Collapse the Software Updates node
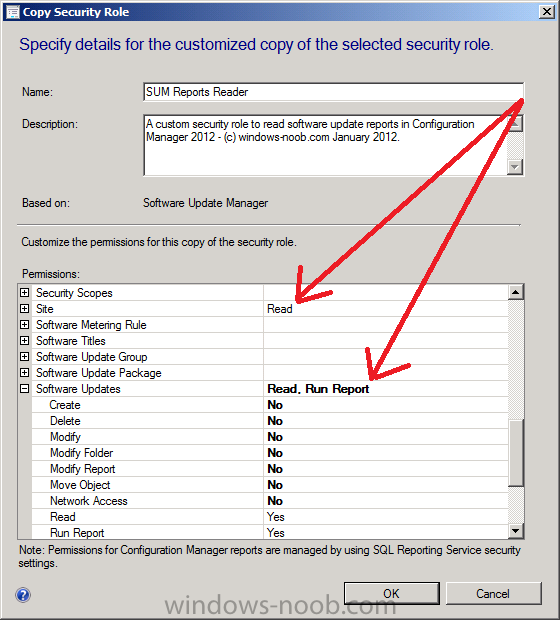Viewport: 560px width, 620px height. 25,389
